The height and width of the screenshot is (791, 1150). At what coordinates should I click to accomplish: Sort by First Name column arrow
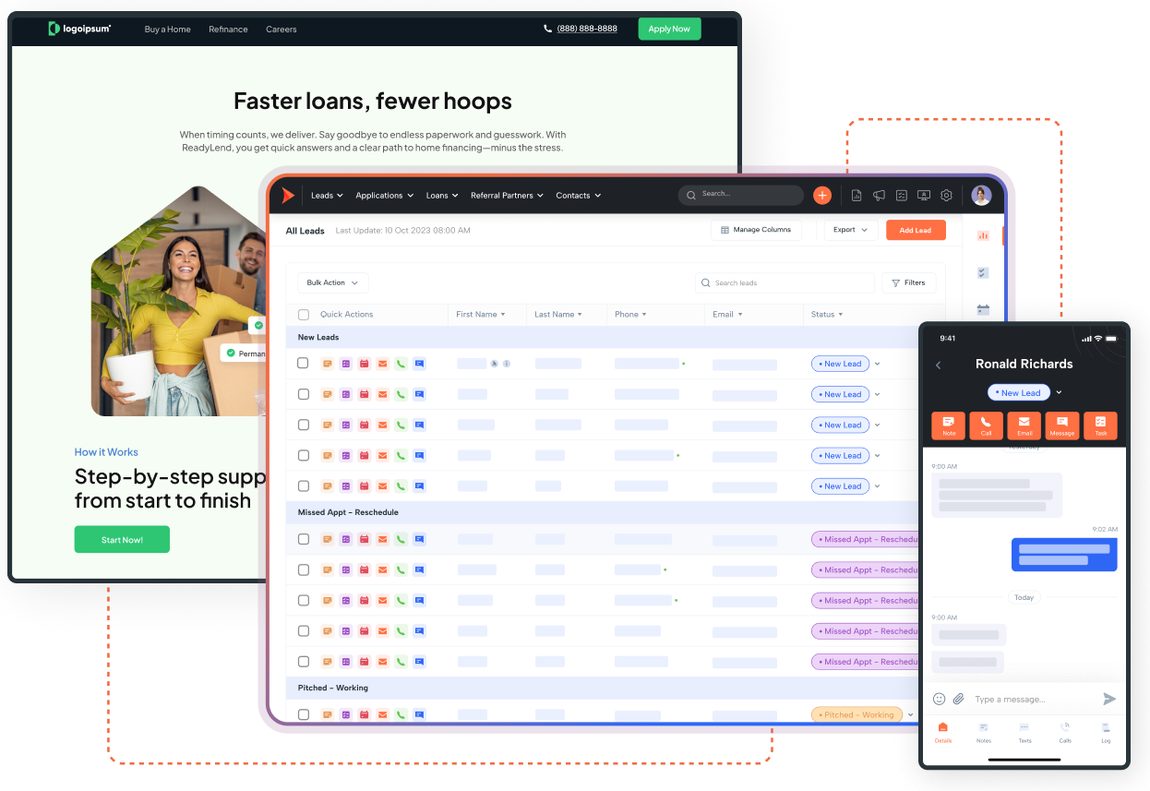503,314
